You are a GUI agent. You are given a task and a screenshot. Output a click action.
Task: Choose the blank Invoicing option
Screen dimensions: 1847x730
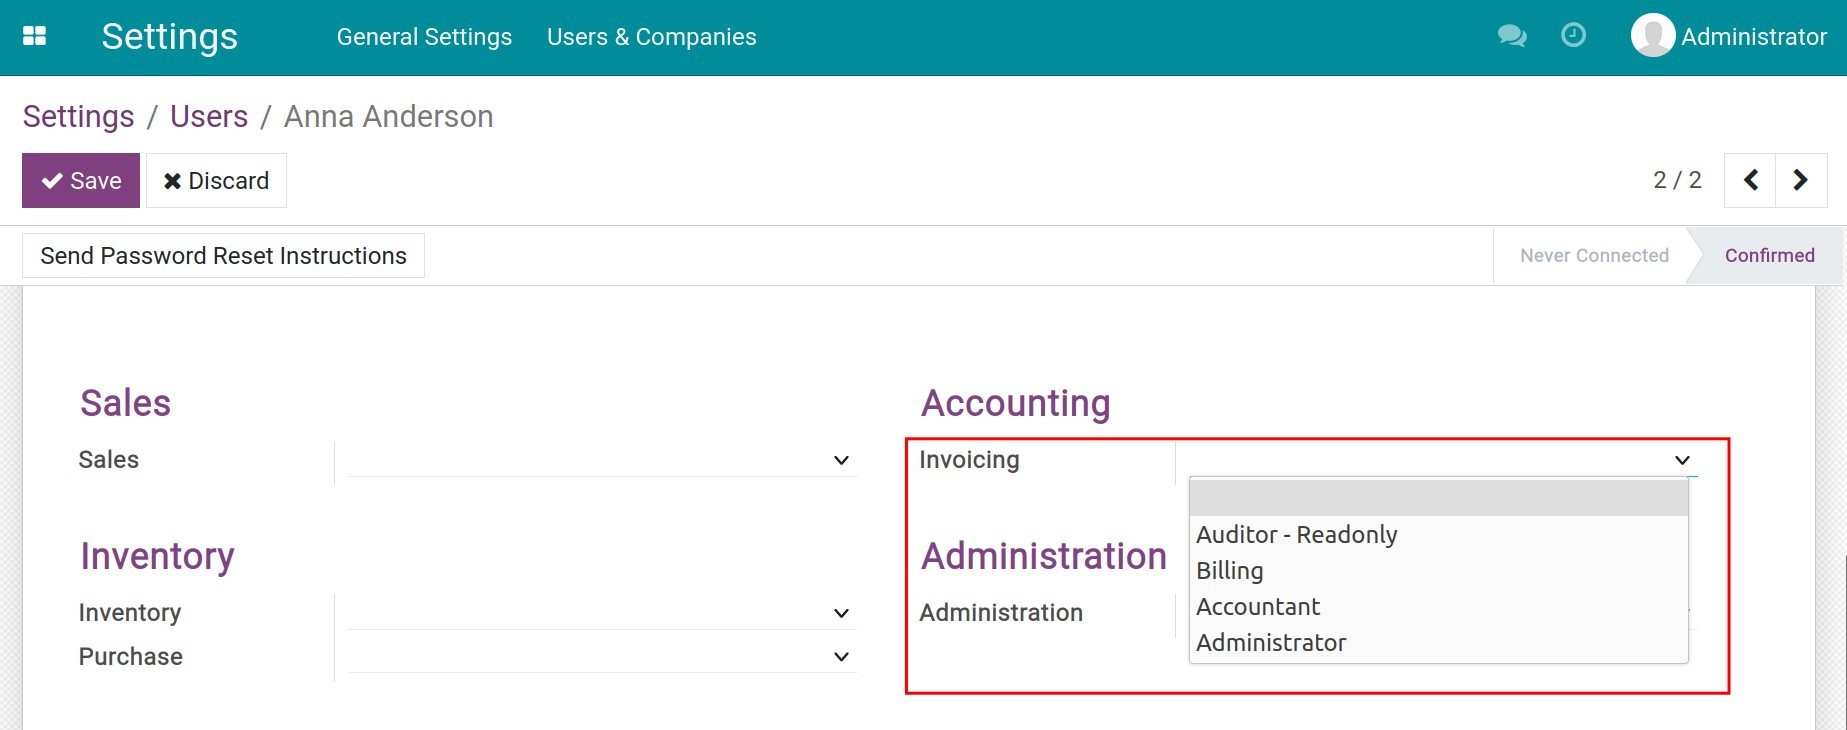click(1439, 498)
